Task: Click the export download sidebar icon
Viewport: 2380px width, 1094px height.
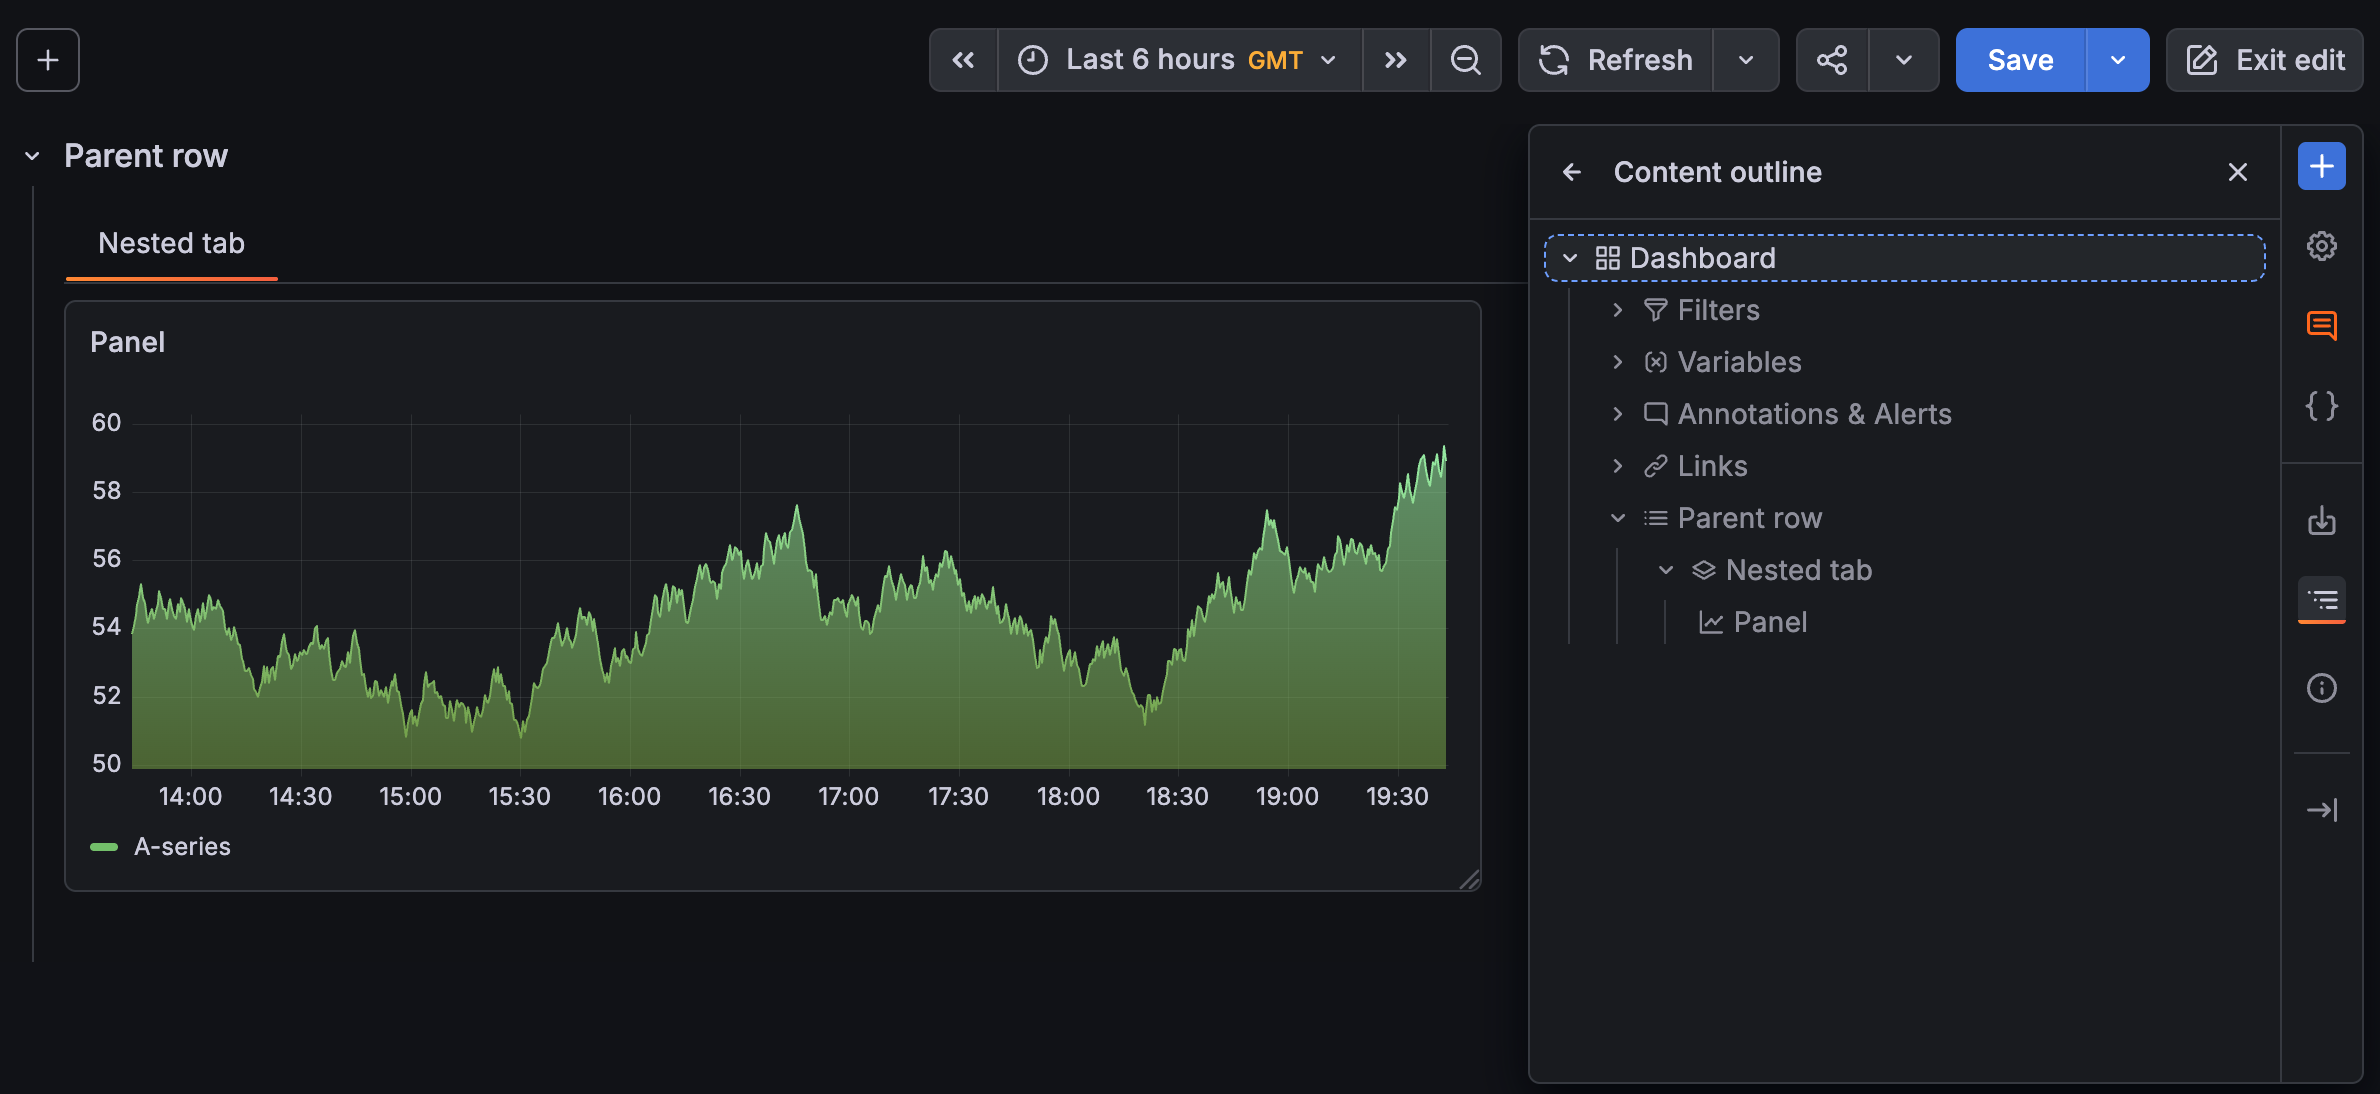Action: (2322, 520)
